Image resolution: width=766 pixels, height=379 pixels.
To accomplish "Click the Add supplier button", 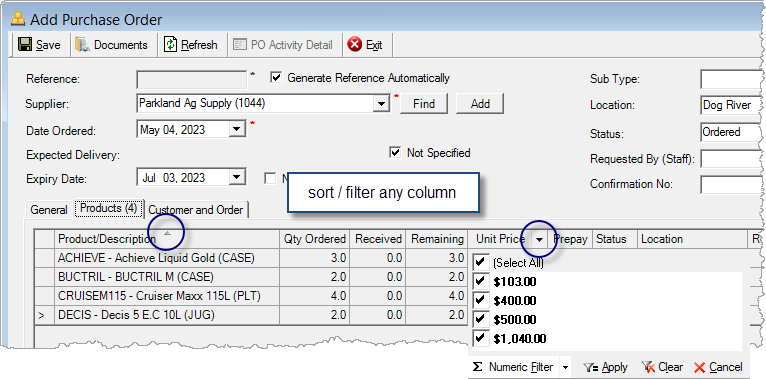I will pos(480,104).
